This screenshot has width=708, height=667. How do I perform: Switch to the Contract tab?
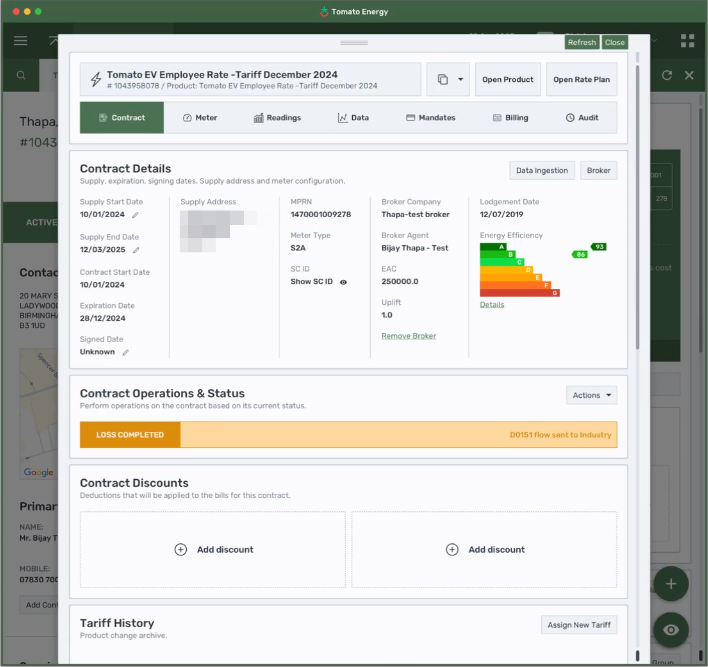tap(122, 117)
